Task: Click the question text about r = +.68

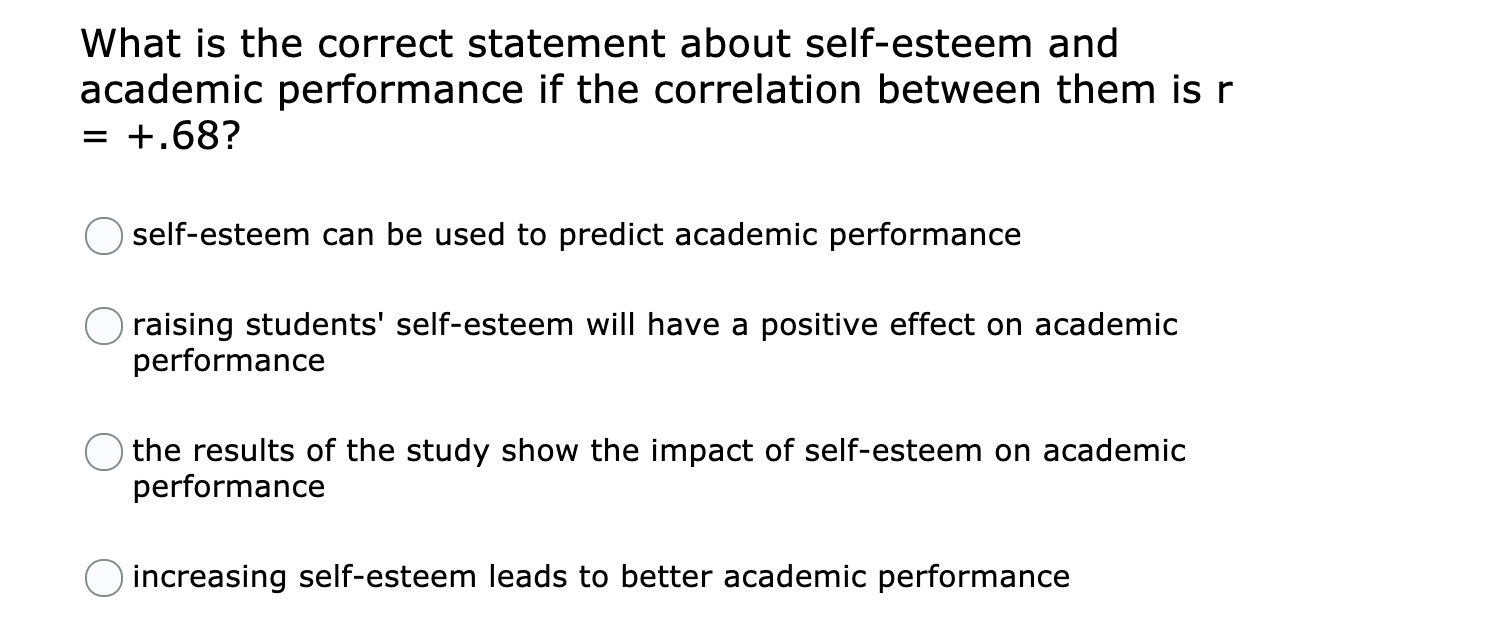Action: click(x=600, y=88)
